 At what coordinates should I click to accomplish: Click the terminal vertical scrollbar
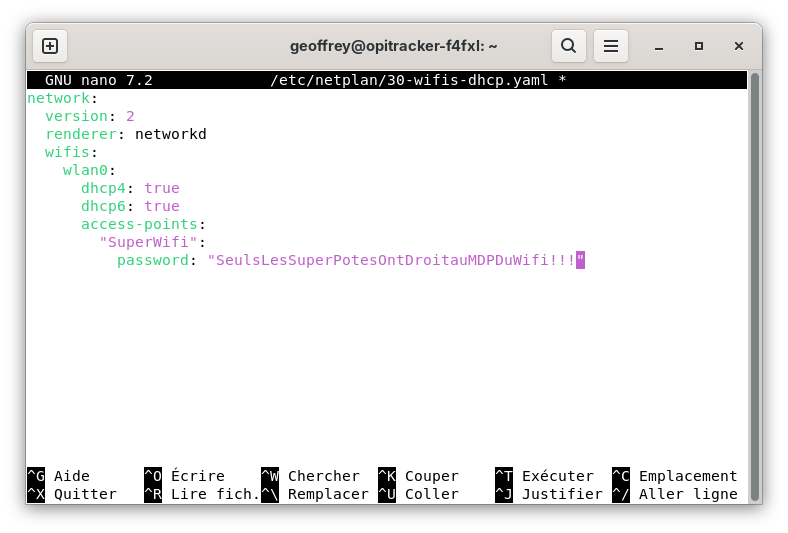pyautogui.click(x=754, y=286)
